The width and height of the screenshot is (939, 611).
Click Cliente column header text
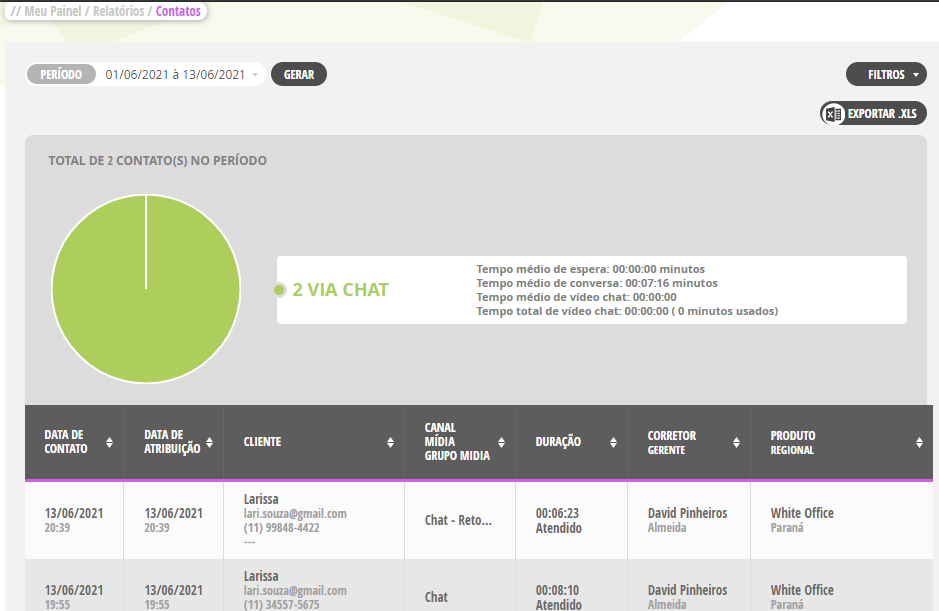(x=262, y=441)
